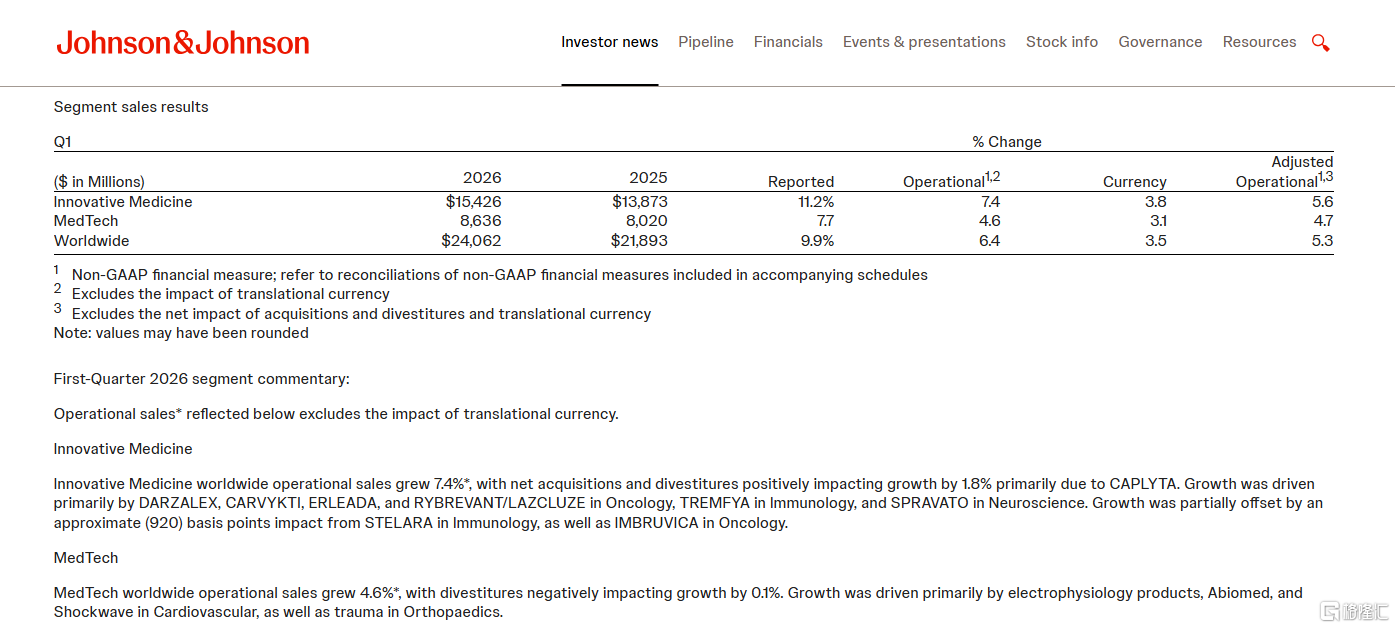Open the Resources navigation item
Screen dimensions: 1395x628
[x=1259, y=42]
